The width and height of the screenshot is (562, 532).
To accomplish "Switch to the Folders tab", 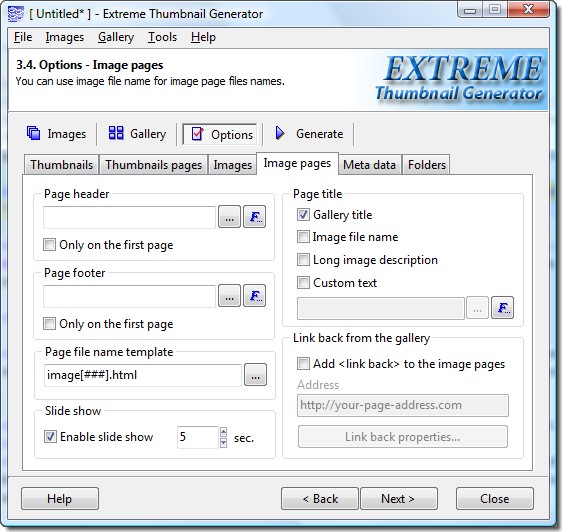I will 427,165.
